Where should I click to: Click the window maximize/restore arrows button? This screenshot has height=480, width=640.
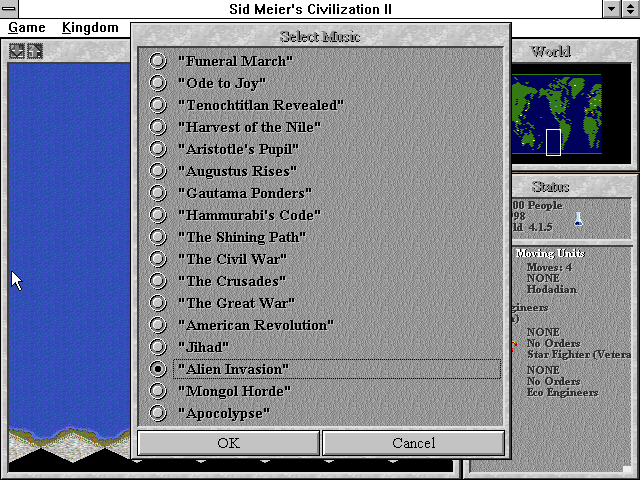[x=630, y=9]
